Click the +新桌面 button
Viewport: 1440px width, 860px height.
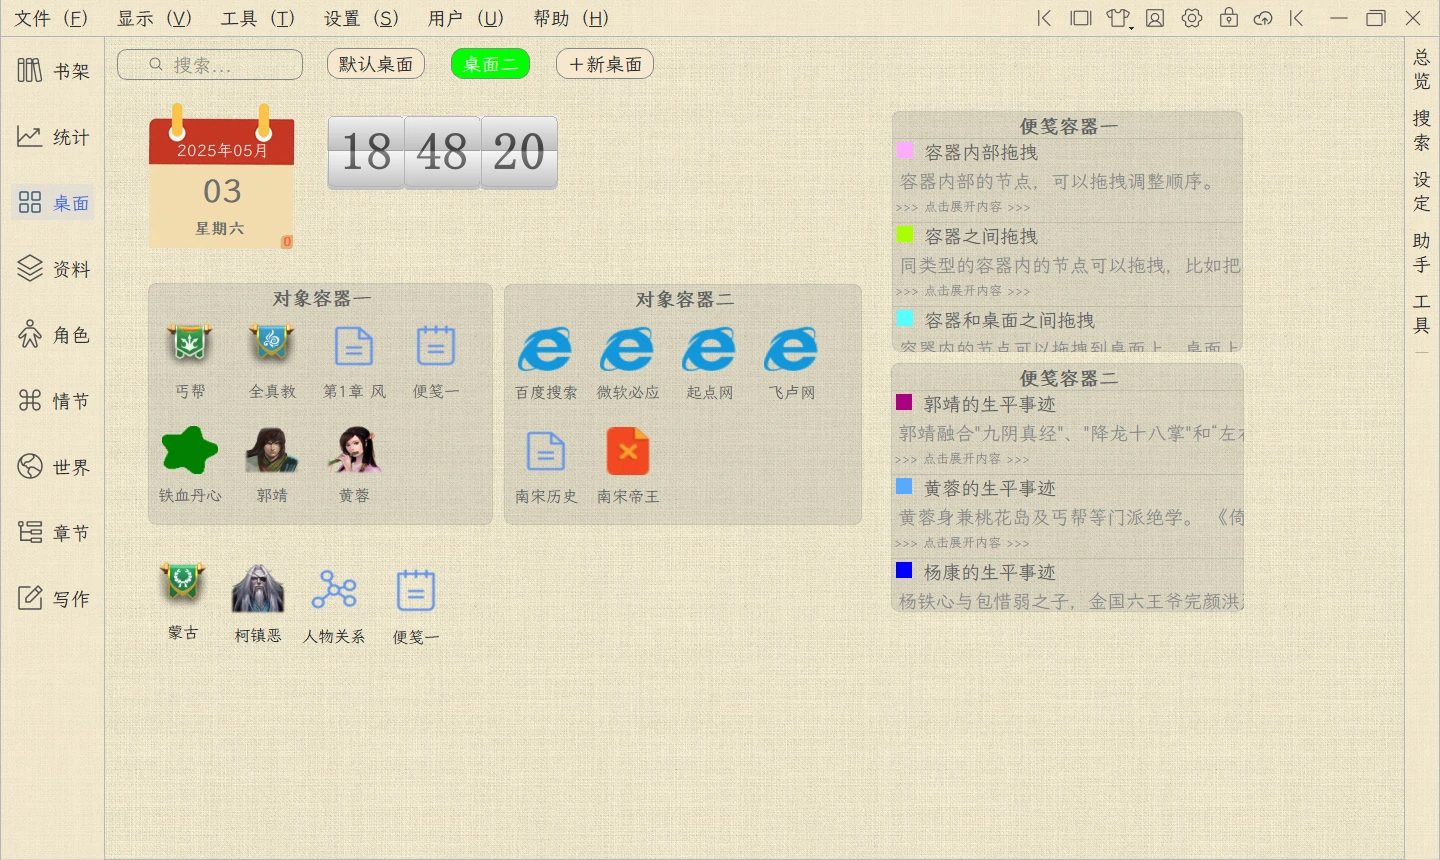(605, 64)
